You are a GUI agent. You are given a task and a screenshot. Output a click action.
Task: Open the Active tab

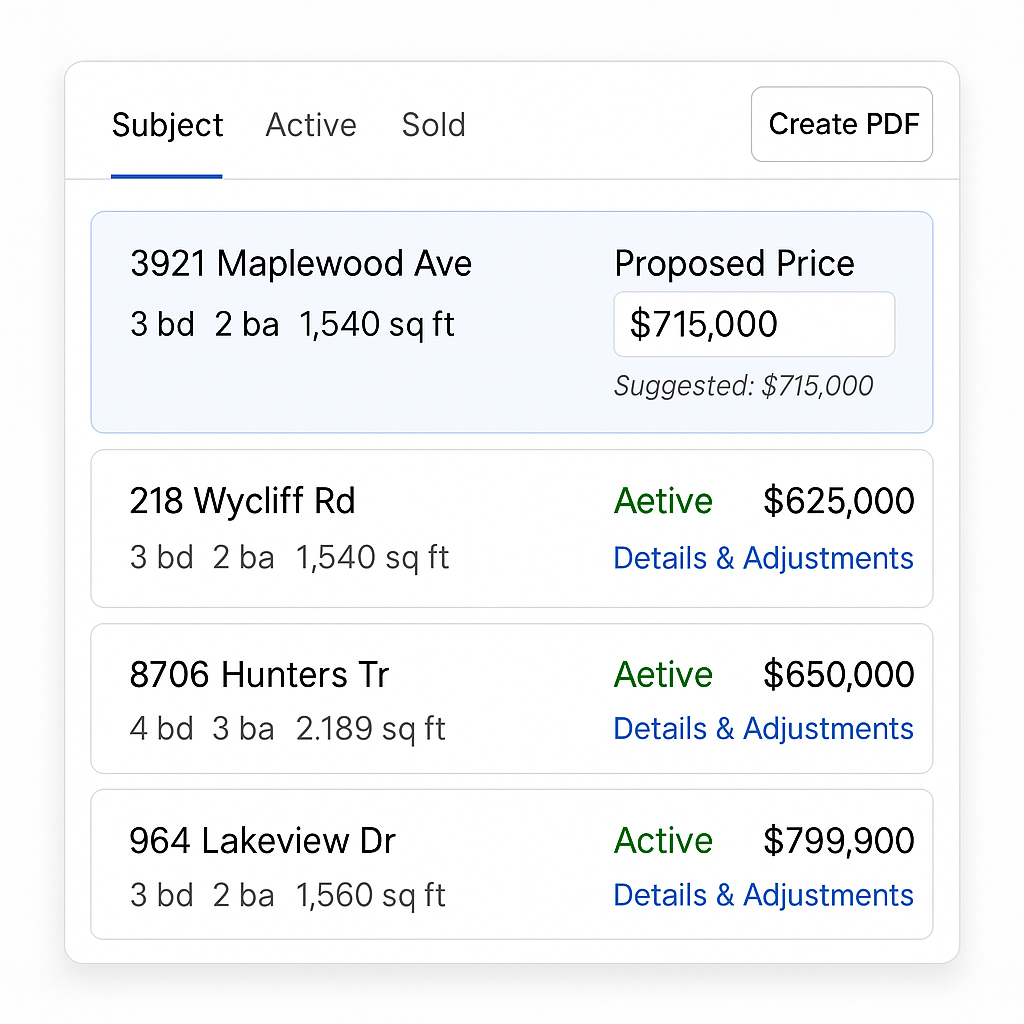point(311,126)
